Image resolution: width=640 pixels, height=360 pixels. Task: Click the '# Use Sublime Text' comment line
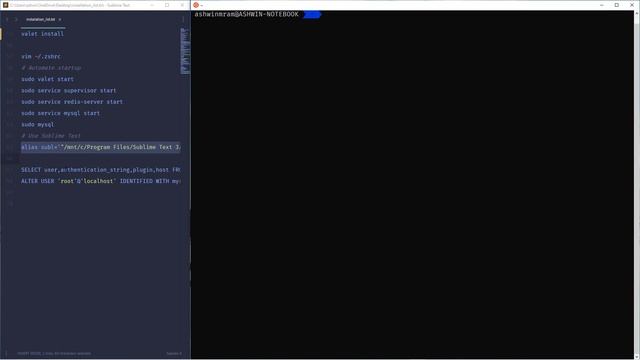51,136
